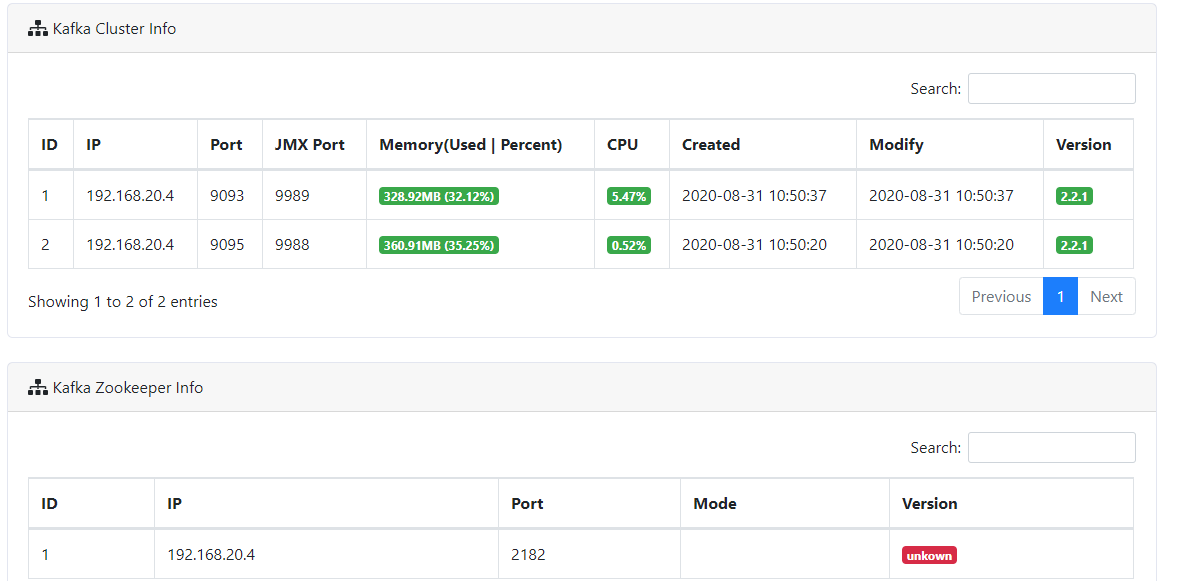The width and height of the screenshot is (1180, 581).
Task: Click the 2.2.1 version badge for broker 2
Action: coord(1074,245)
